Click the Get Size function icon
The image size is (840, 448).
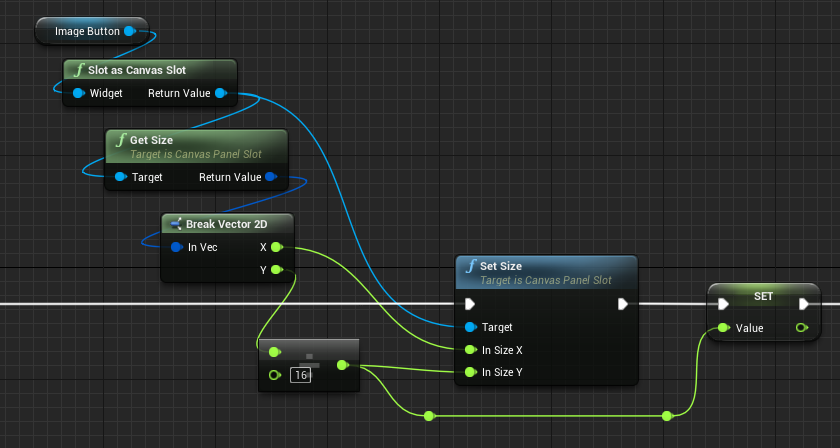tap(122, 140)
